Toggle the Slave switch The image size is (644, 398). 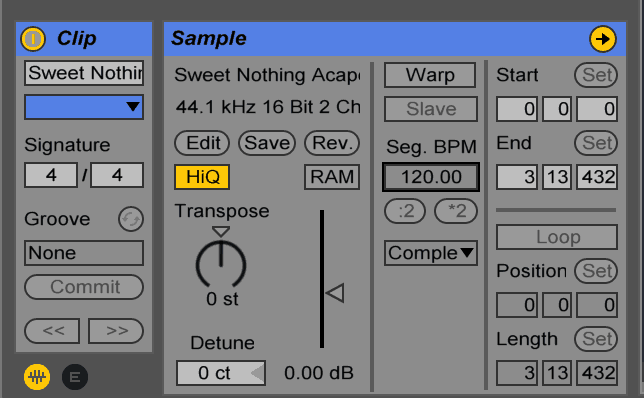[x=431, y=109]
